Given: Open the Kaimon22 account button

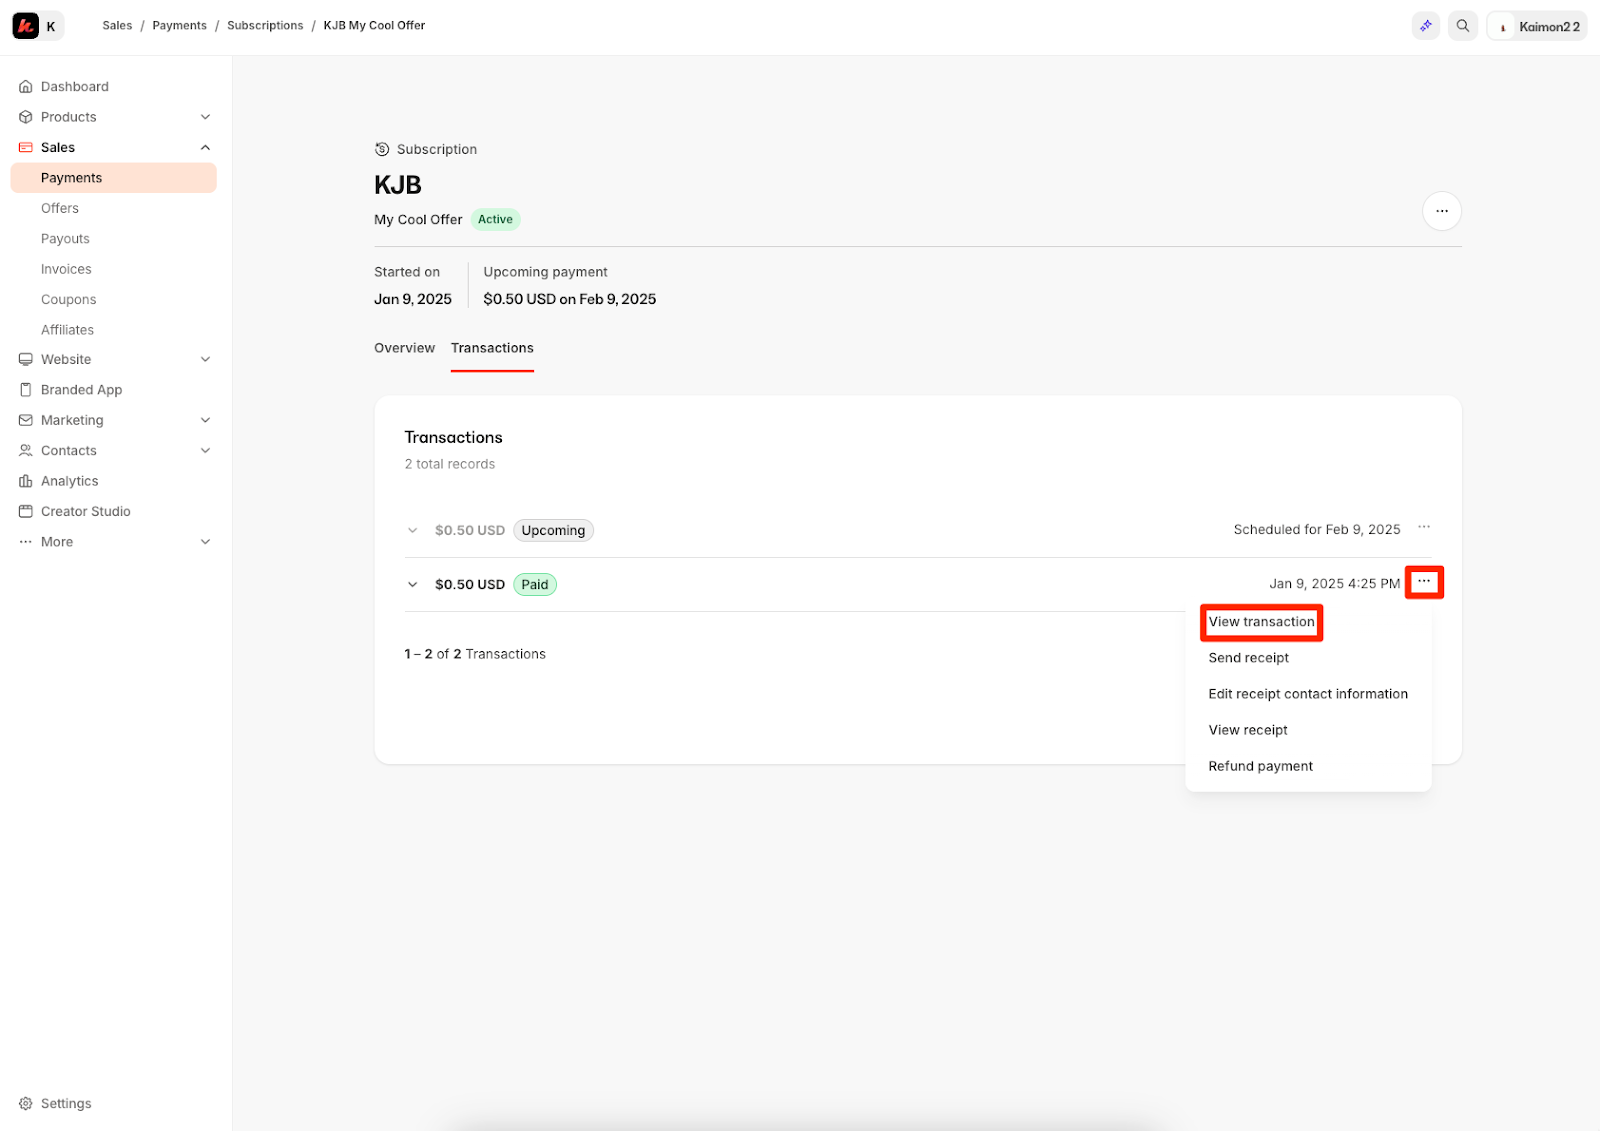Looking at the screenshot, I should (x=1536, y=26).
